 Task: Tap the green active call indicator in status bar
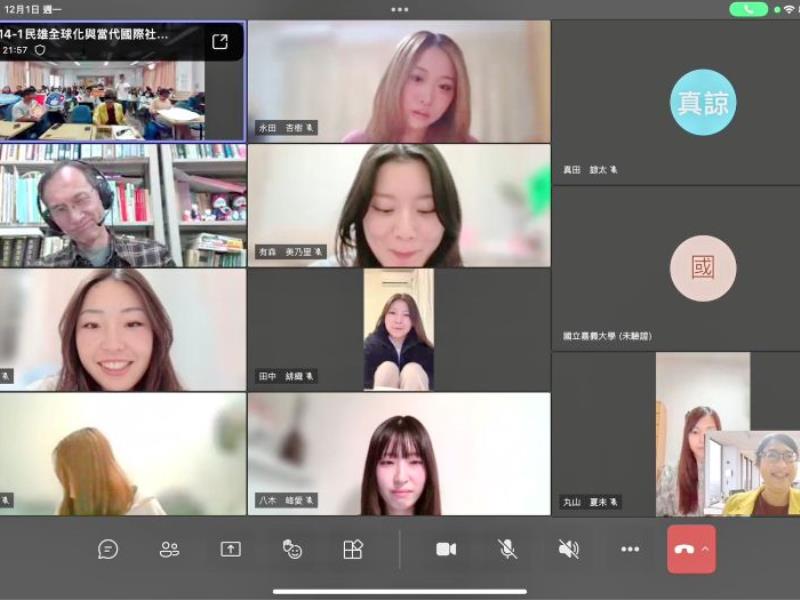tap(748, 9)
